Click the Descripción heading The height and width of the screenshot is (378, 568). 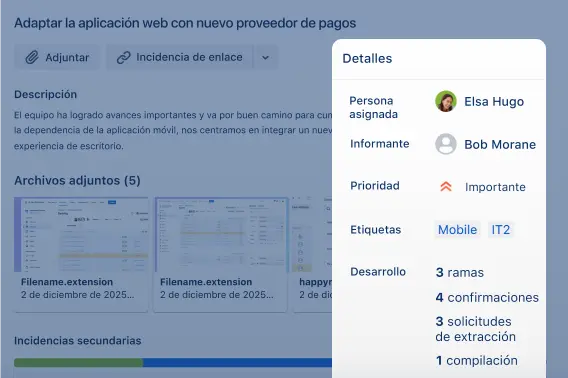tap(46, 94)
